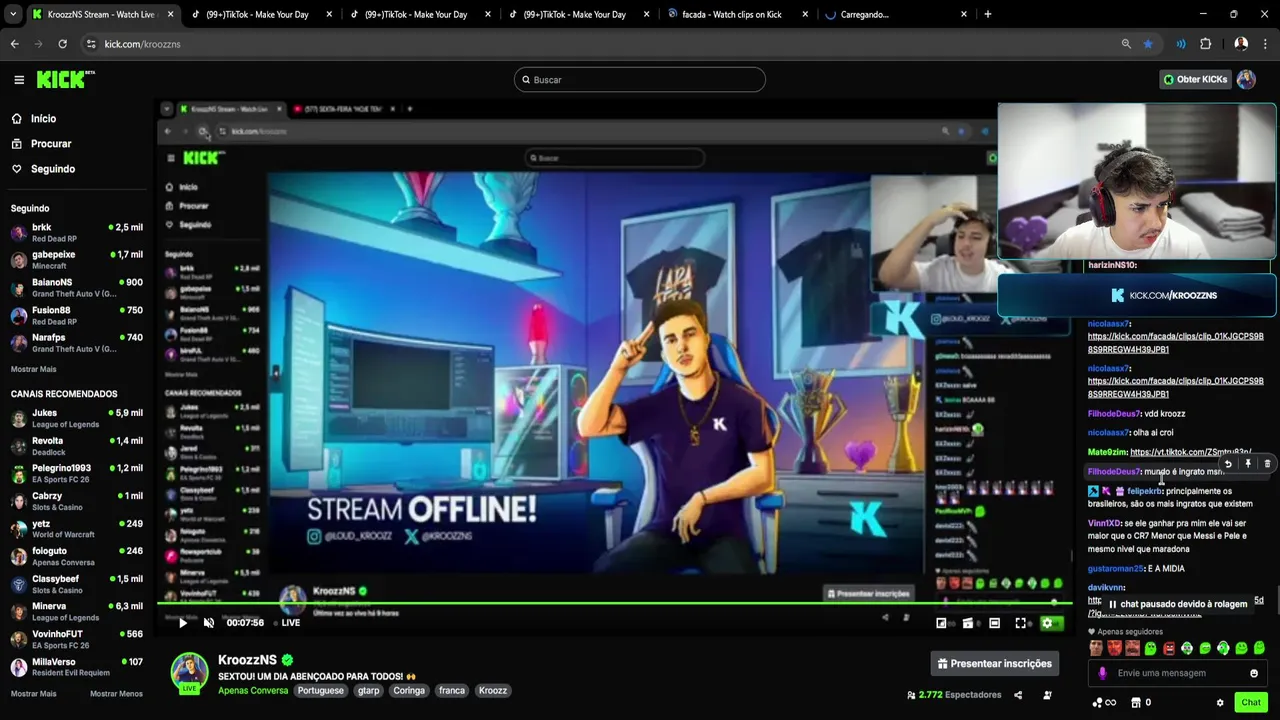Open the tab search dropdown arrow

click(12, 15)
